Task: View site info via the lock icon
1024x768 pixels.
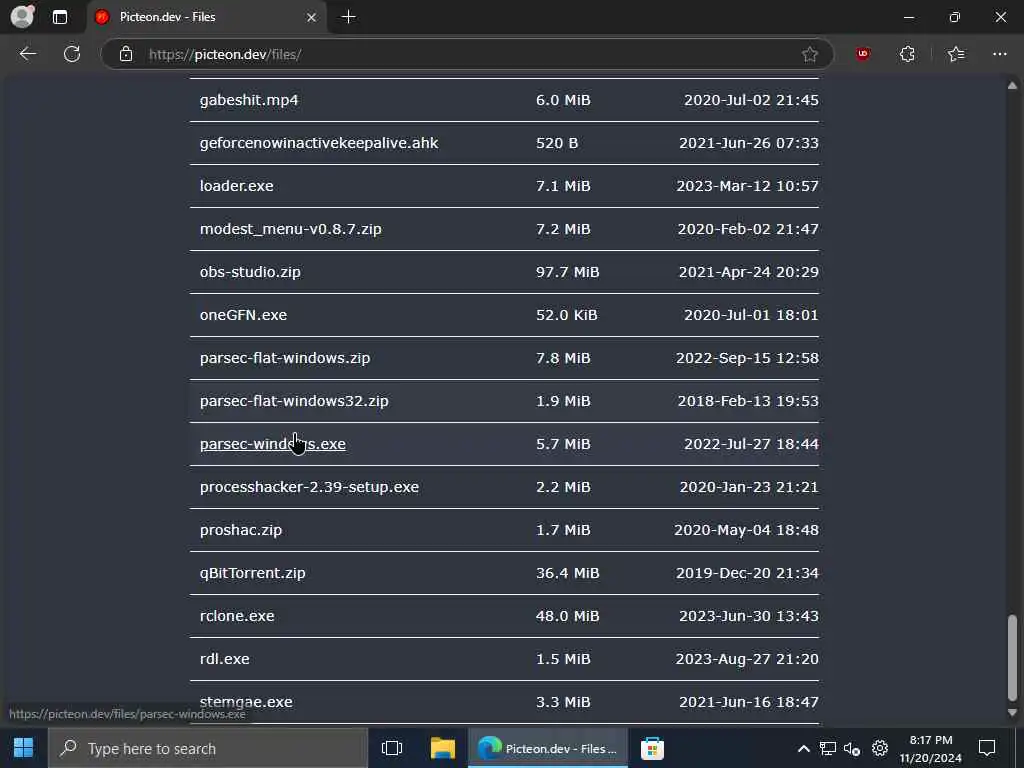Action: click(126, 54)
